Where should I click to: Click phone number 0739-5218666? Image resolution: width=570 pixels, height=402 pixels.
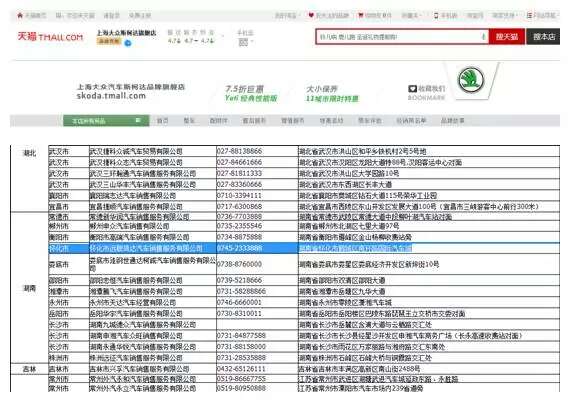[239, 280]
